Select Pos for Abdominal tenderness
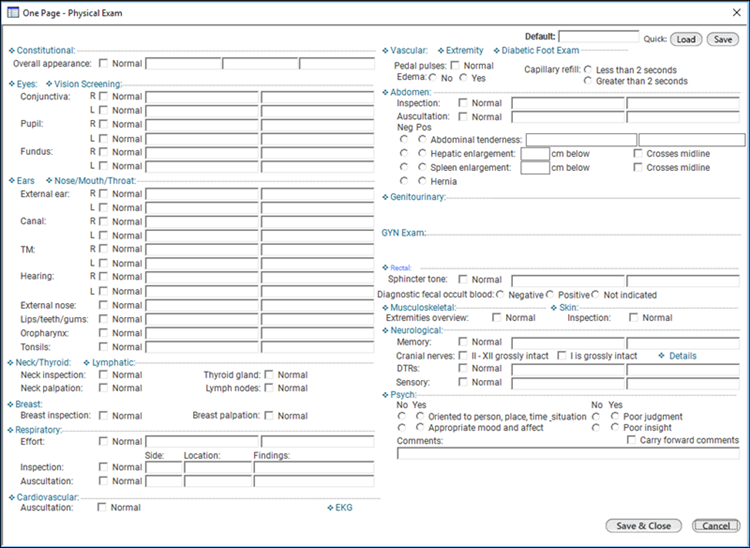This screenshot has width=750, height=548. coord(422,139)
